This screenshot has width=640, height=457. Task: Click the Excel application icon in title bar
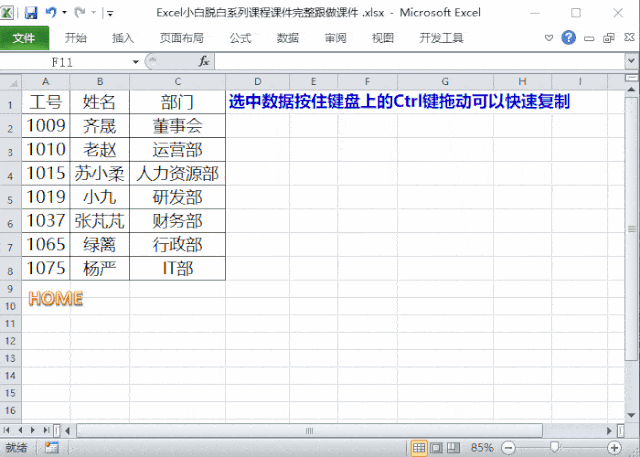[x=7, y=13]
